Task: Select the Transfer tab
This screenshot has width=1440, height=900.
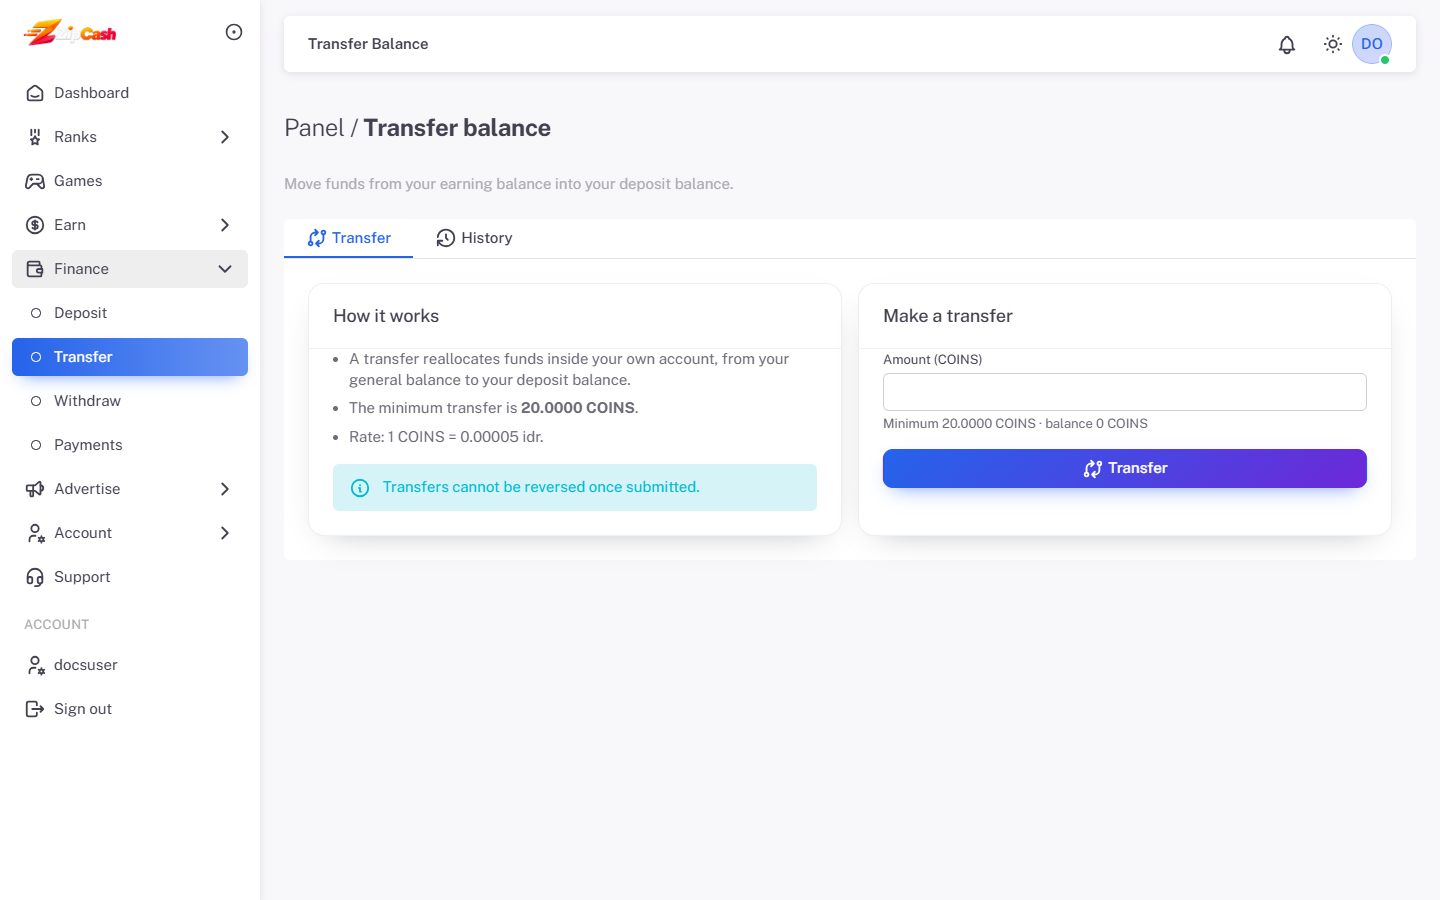Action: click(349, 238)
